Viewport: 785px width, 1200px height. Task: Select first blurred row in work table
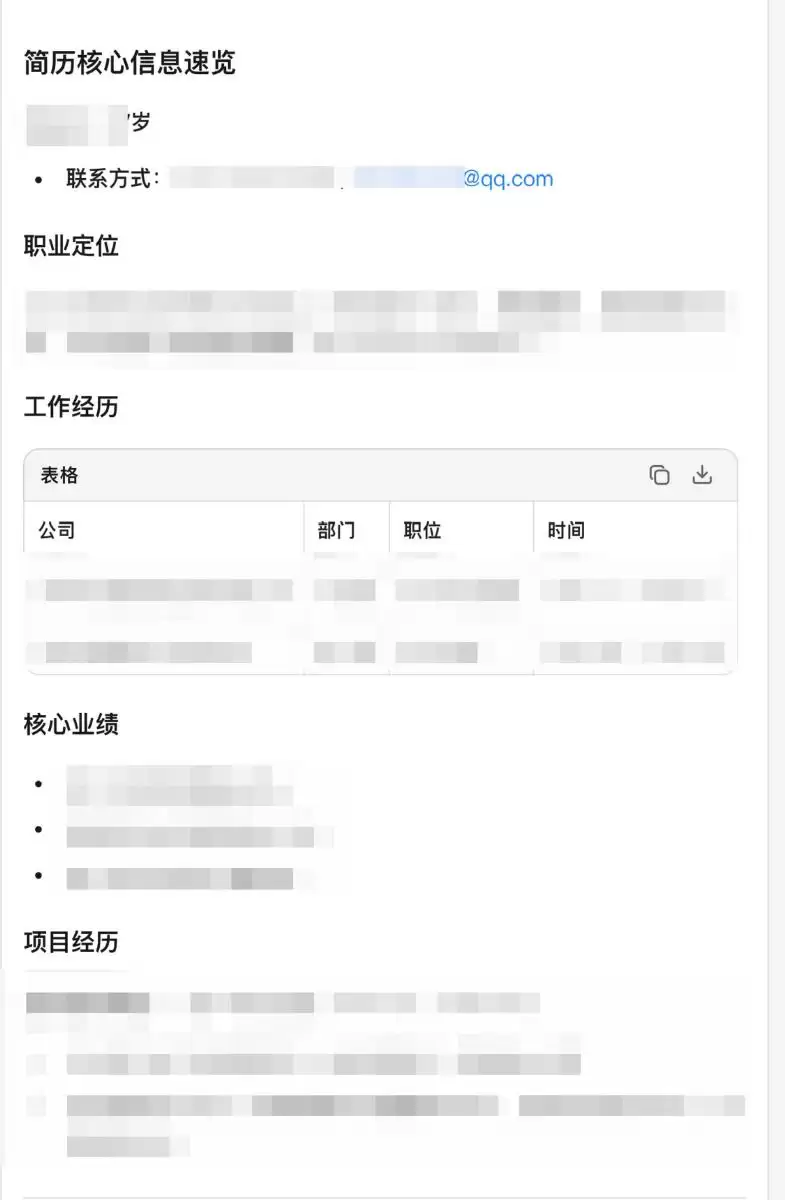tap(380, 590)
